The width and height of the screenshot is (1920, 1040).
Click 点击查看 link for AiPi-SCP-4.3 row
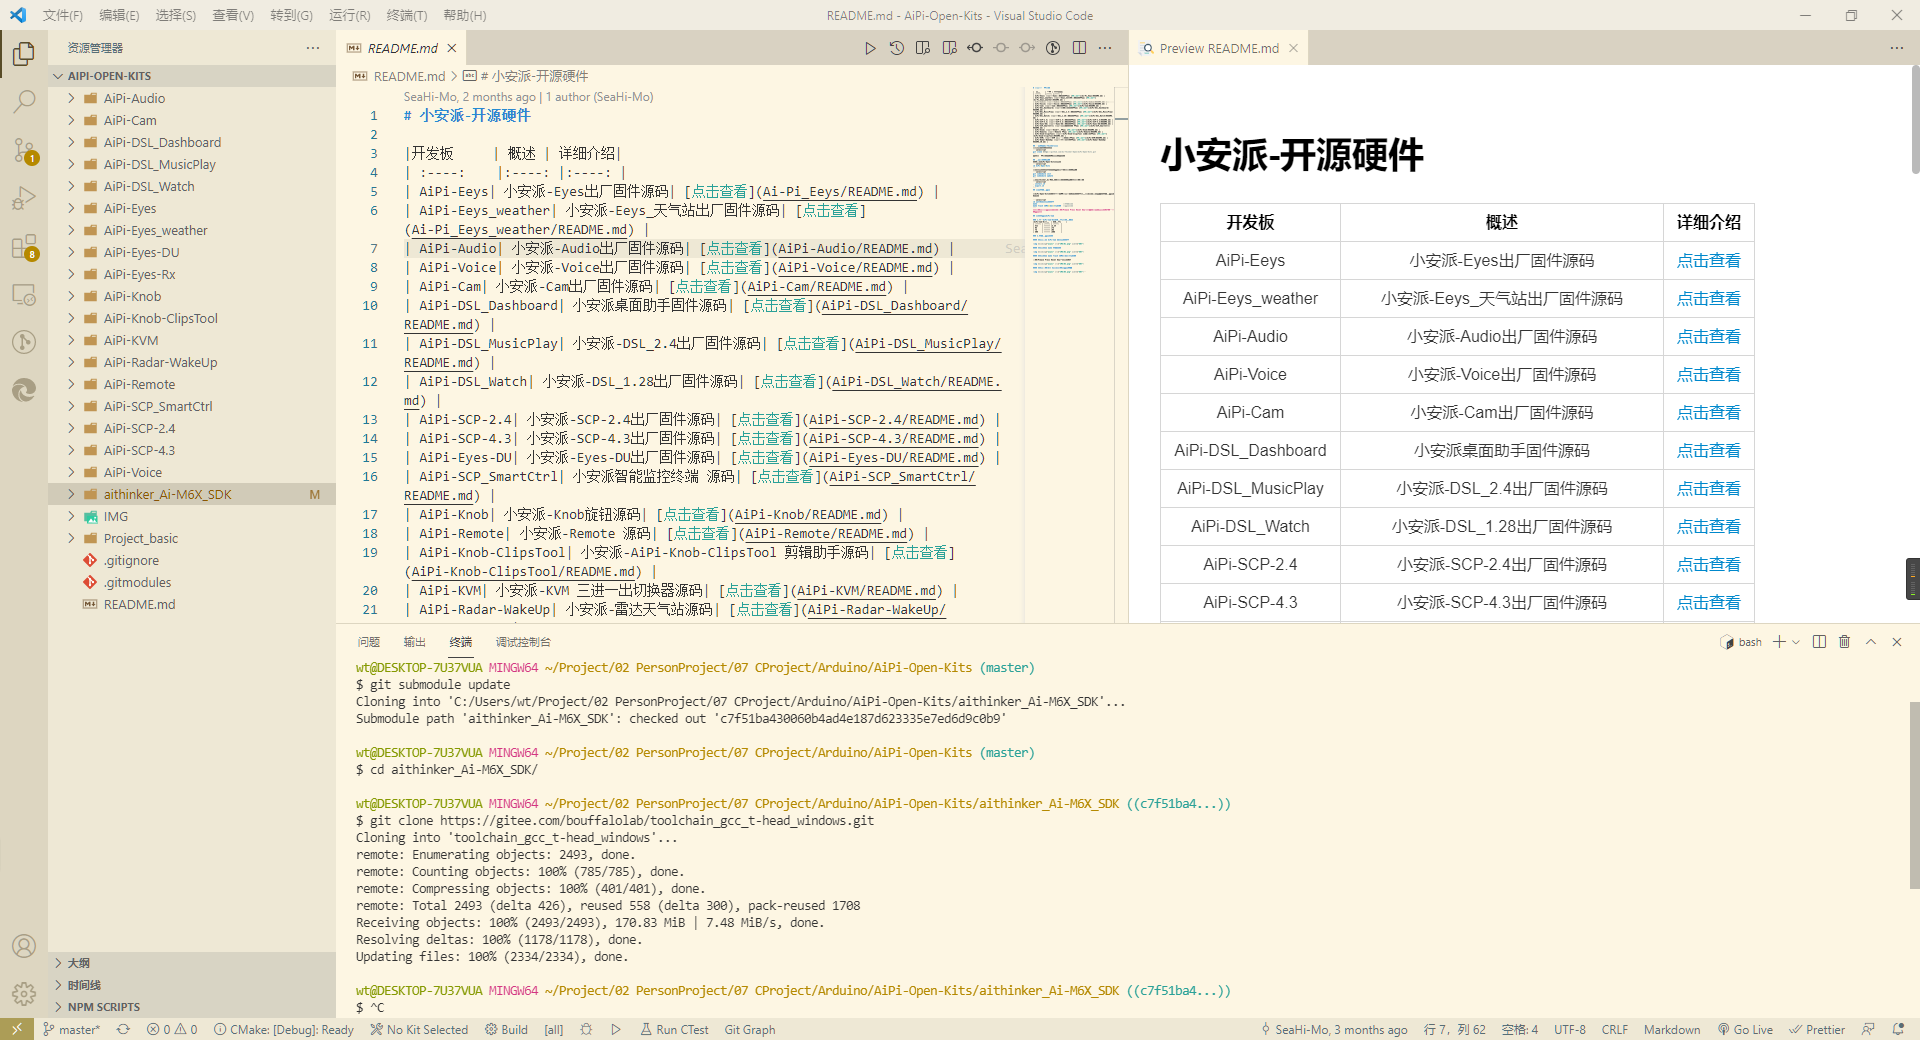click(1708, 602)
